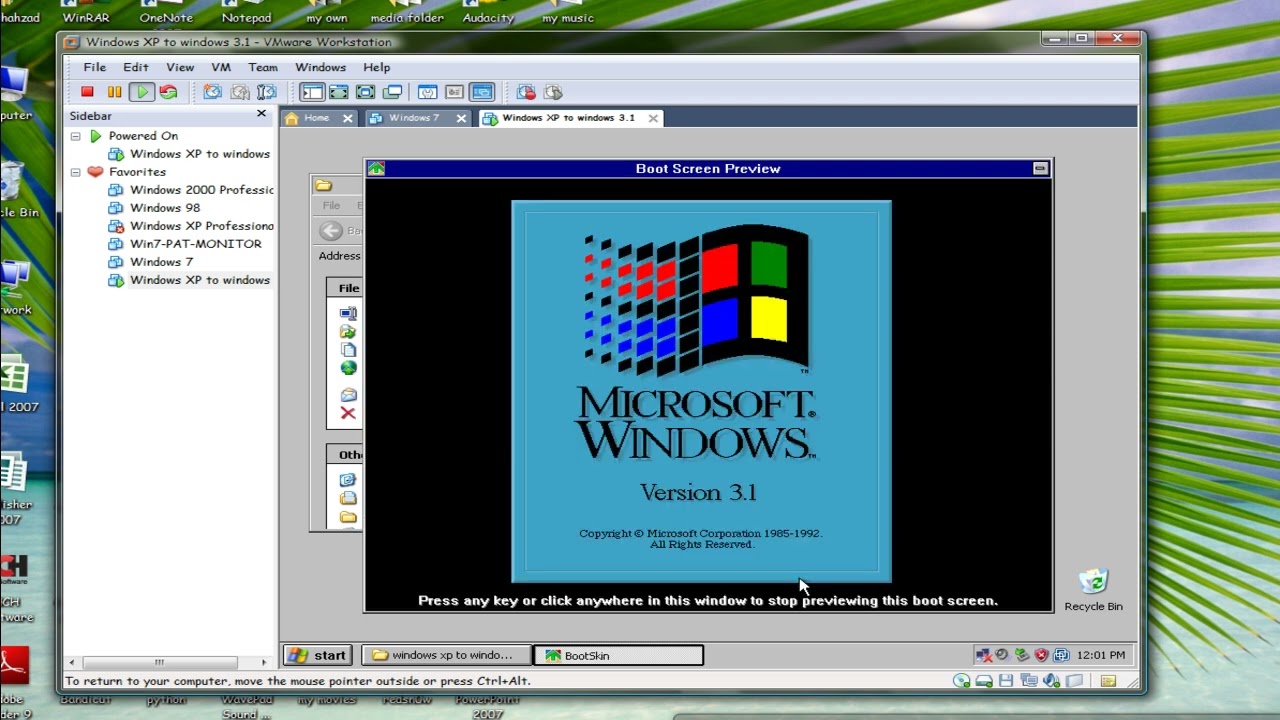Close the Sidebar panel
The image size is (1280, 720).
point(262,114)
